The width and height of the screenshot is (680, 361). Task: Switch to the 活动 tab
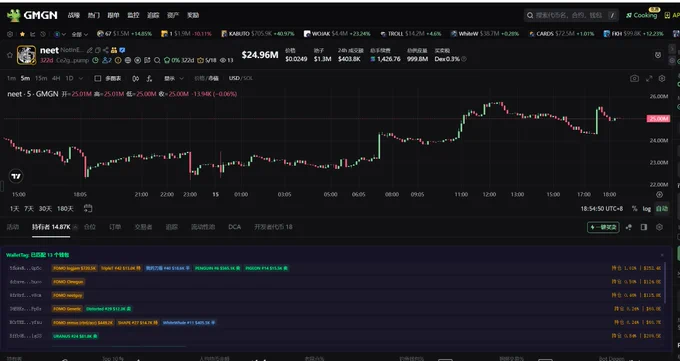[x=13, y=227]
